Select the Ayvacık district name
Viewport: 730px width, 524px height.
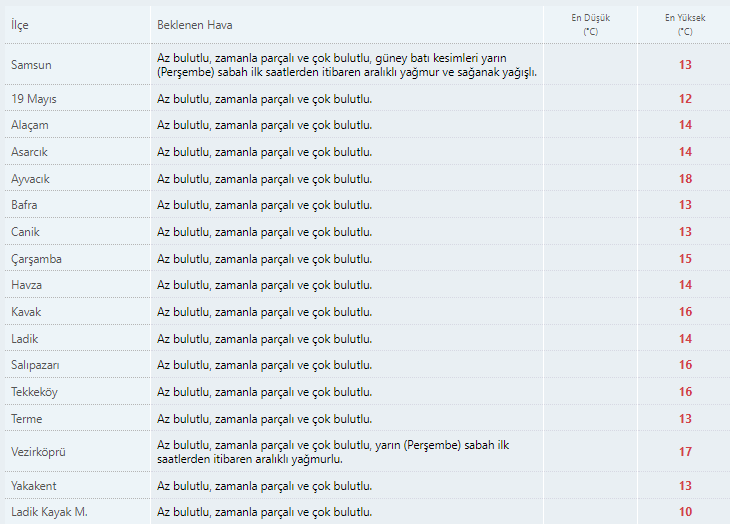(30, 179)
